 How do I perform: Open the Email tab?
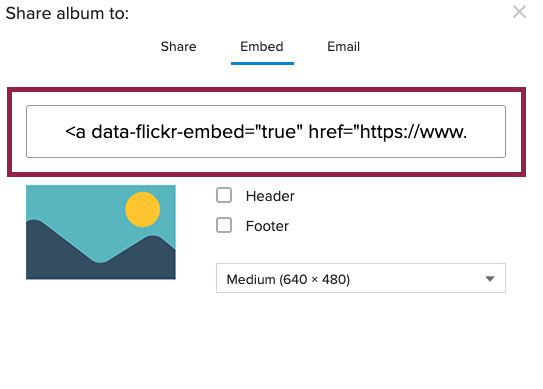[344, 46]
